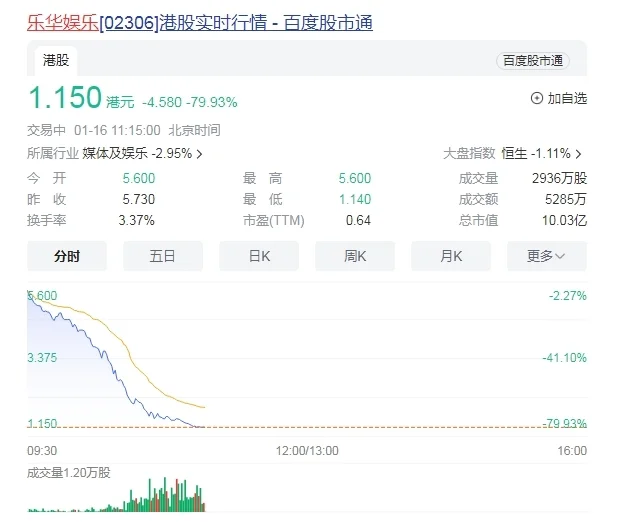Click the 百度股市通 badge button
The image size is (628, 524).
pos(533,61)
